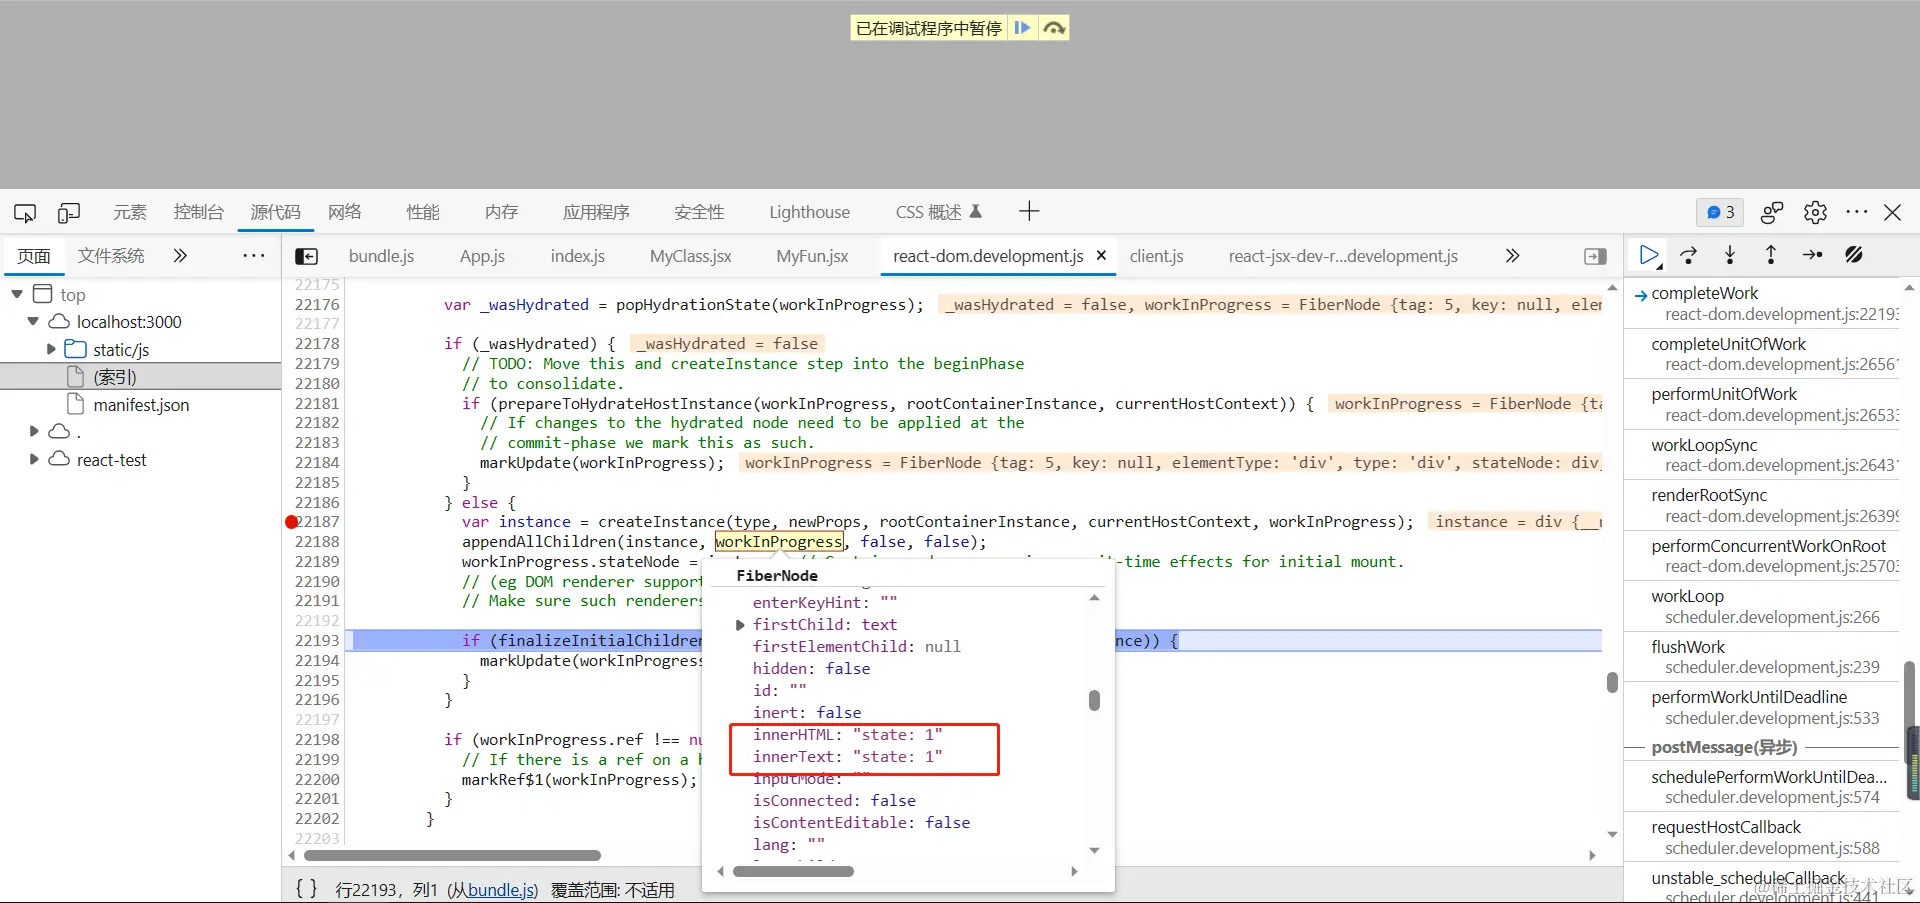Open manifest.json in the file tree
Screen dimensions: 1920x903
click(141, 404)
